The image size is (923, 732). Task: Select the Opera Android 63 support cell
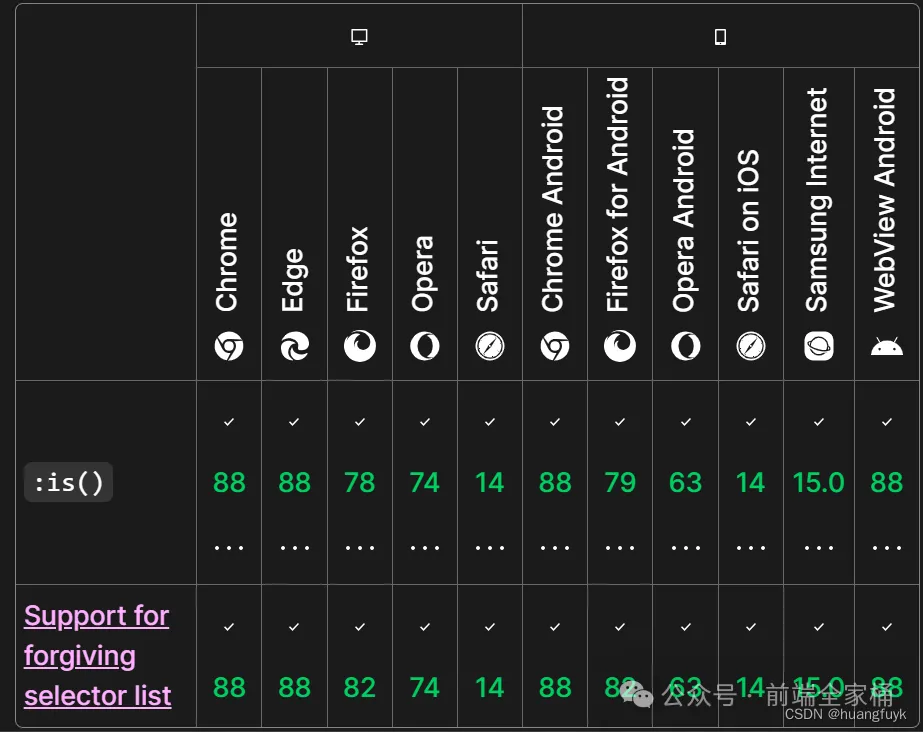click(x=686, y=483)
